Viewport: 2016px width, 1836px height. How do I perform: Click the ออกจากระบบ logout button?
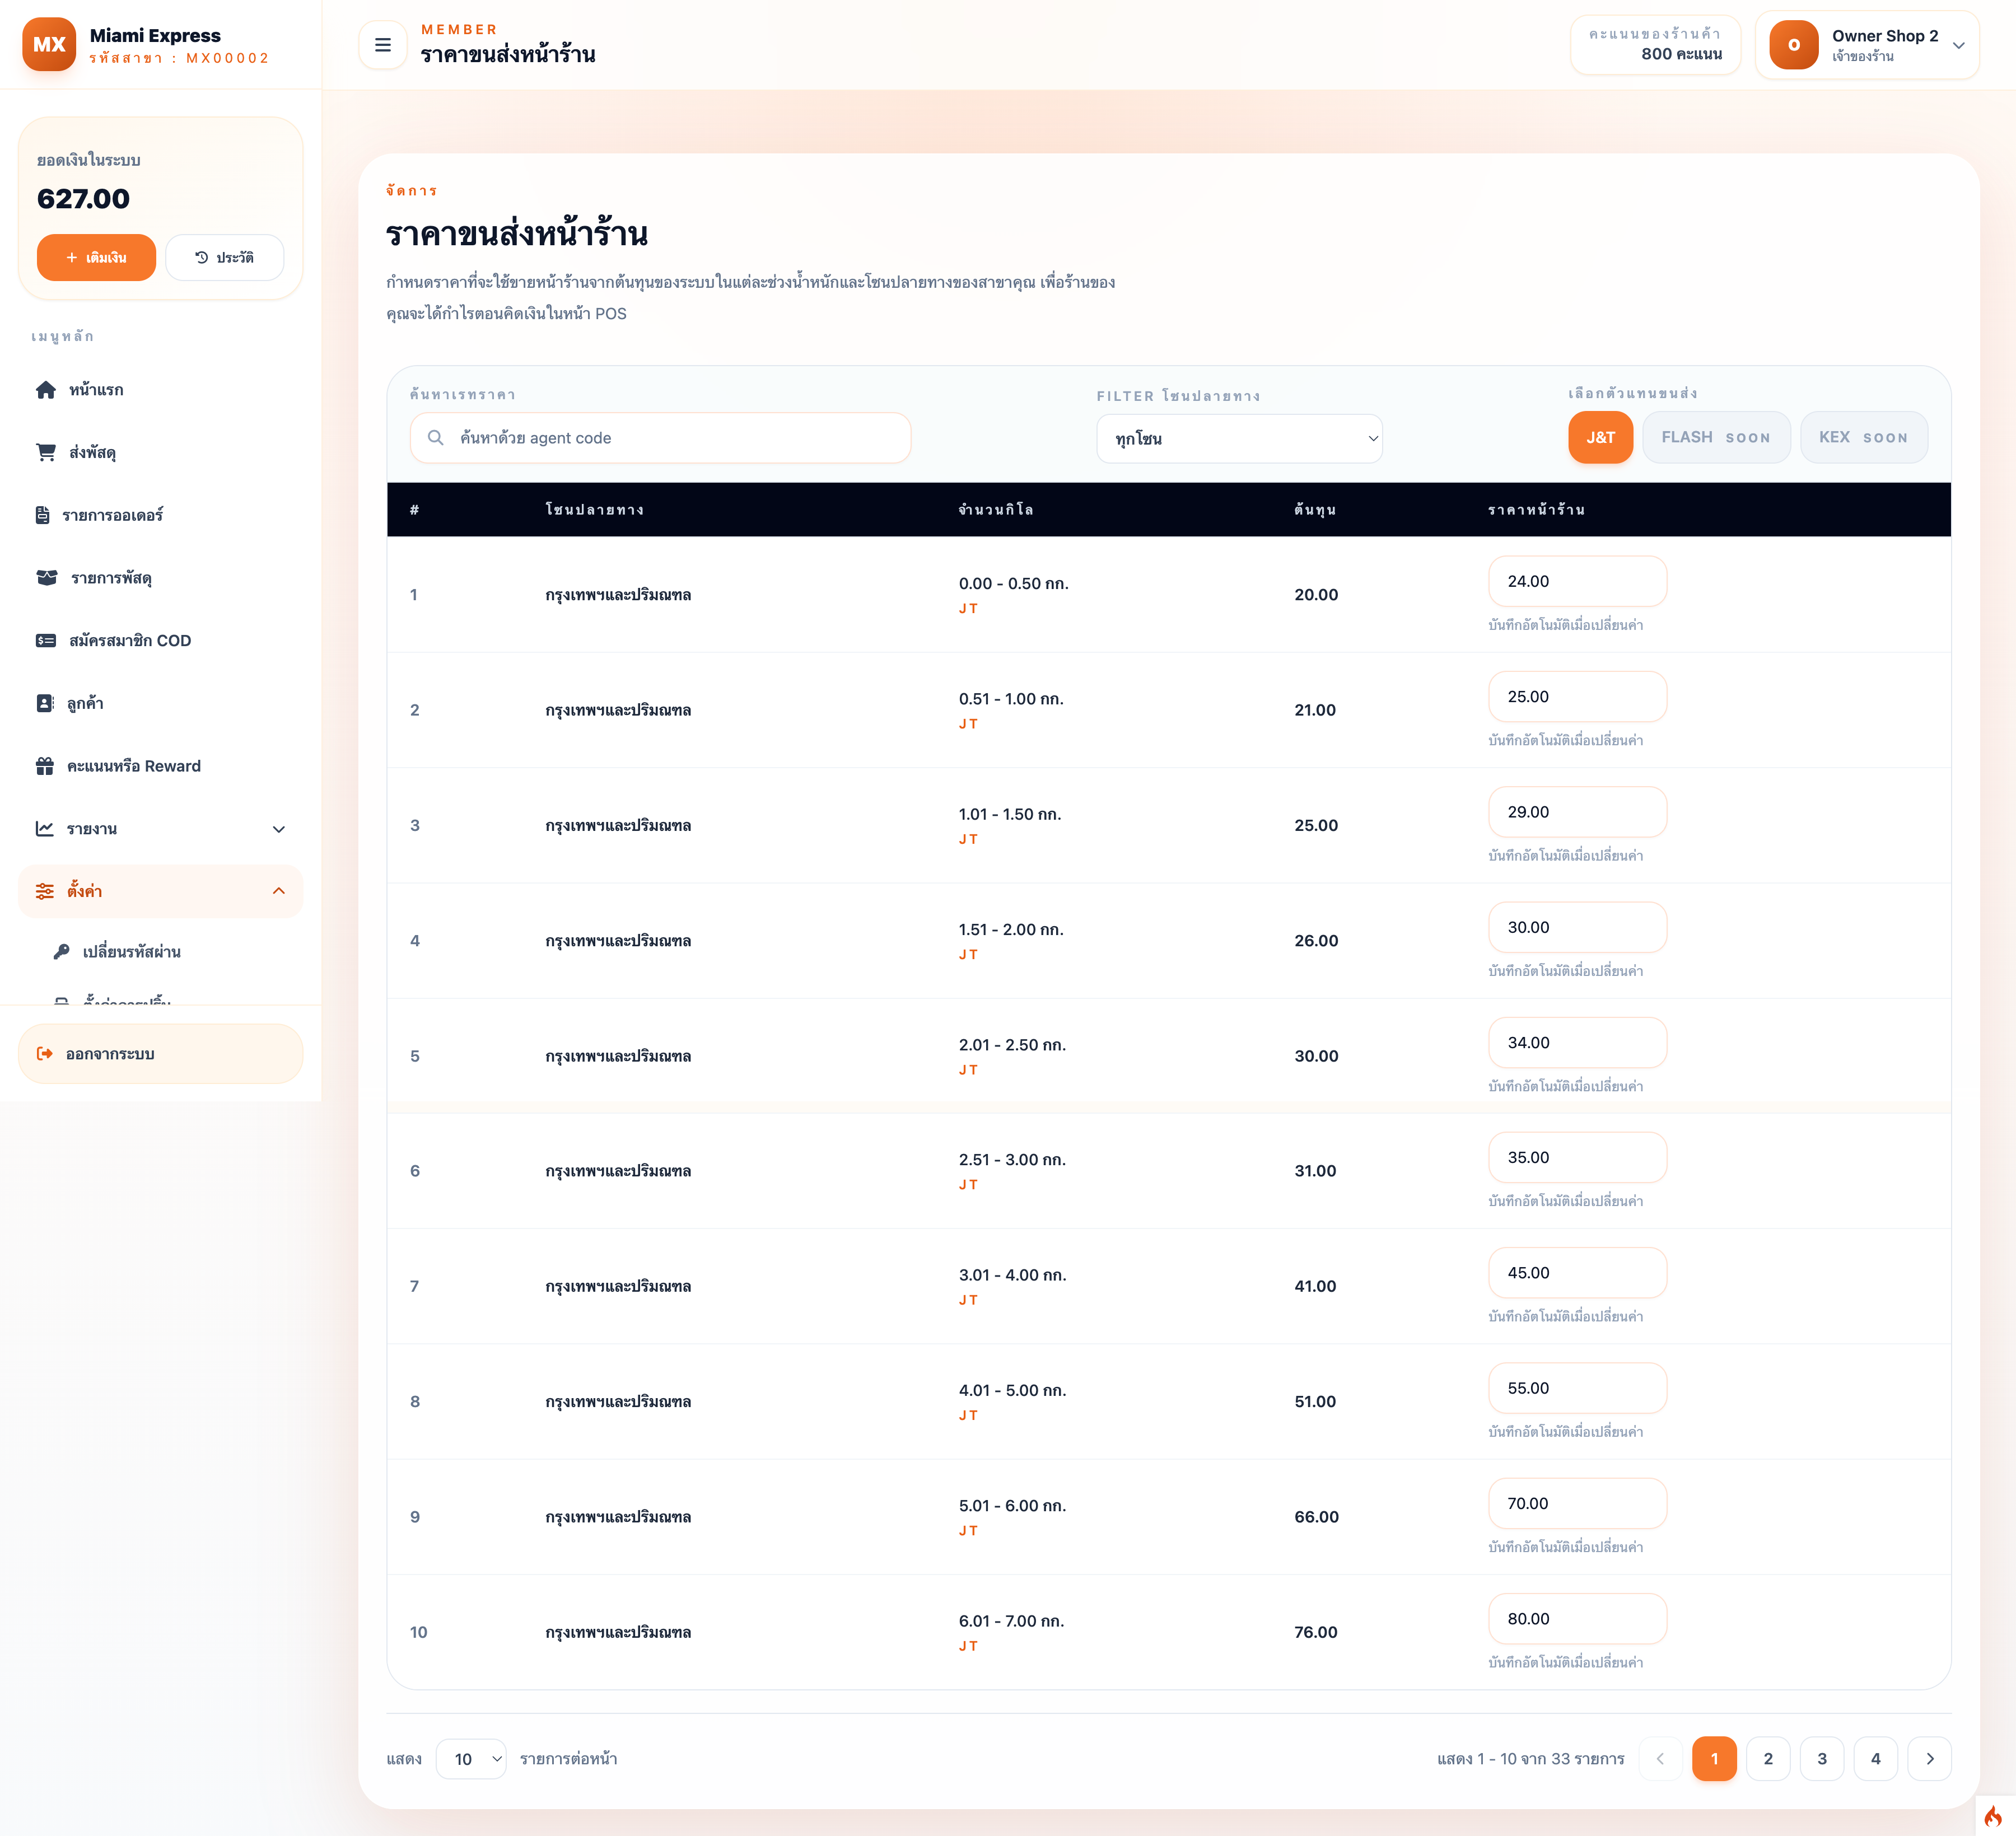click(160, 1054)
